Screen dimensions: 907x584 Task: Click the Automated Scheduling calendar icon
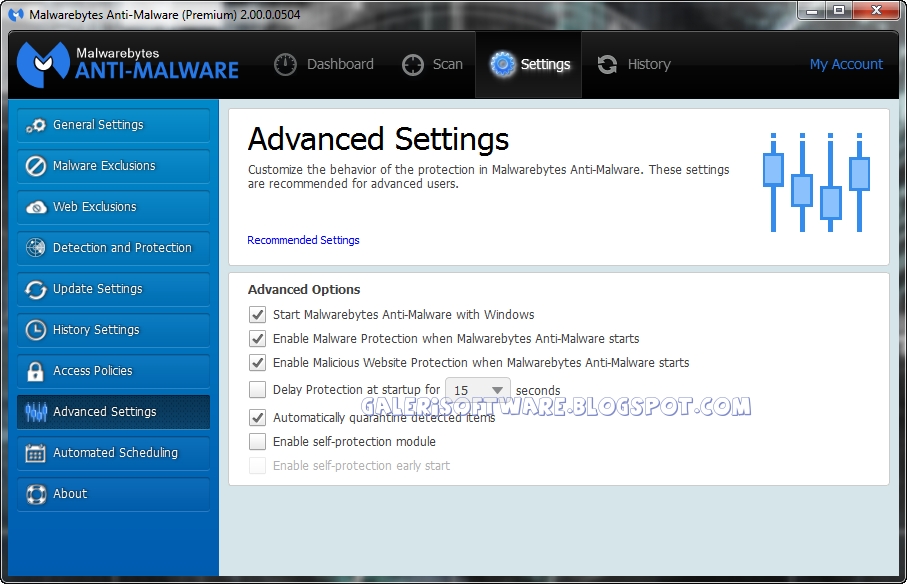click(x=35, y=453)
